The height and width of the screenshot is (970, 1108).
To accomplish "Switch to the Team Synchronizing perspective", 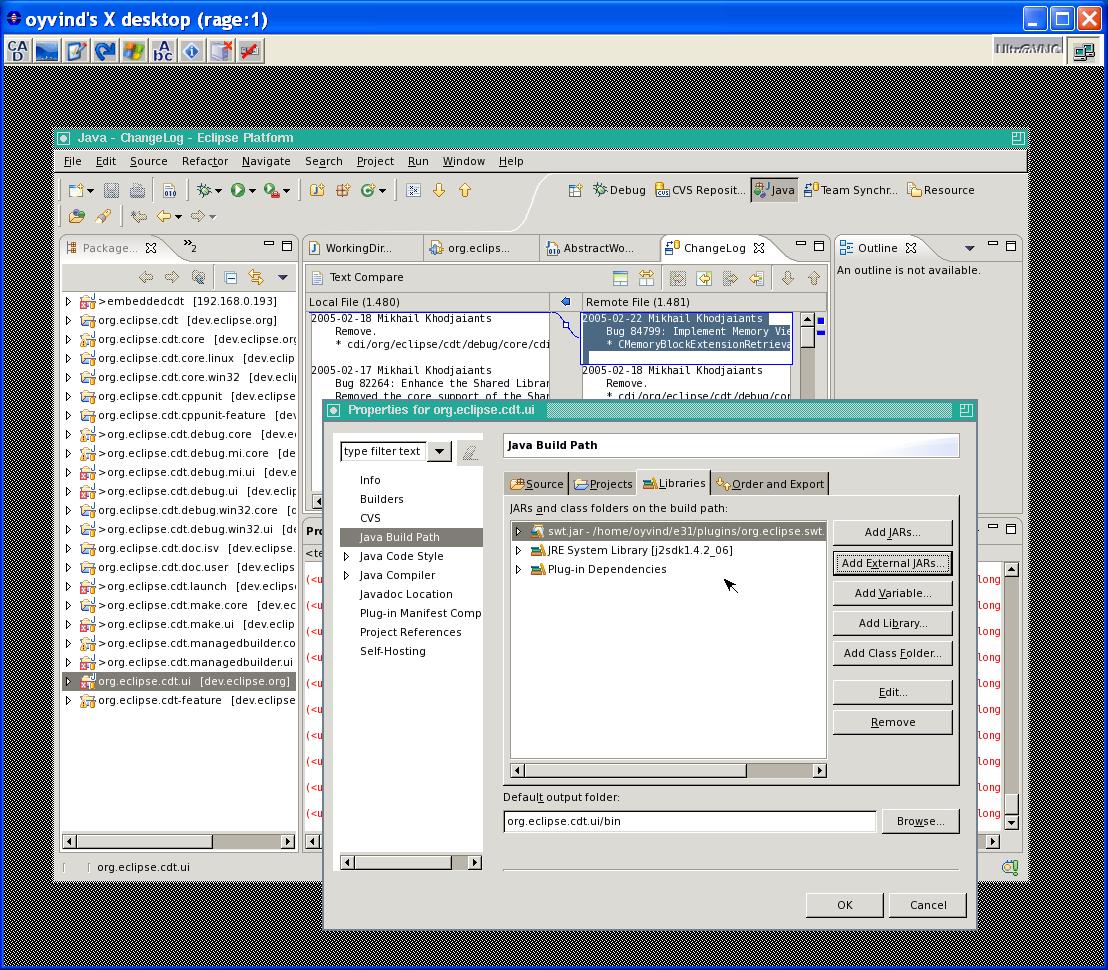I will coord(851,190).
